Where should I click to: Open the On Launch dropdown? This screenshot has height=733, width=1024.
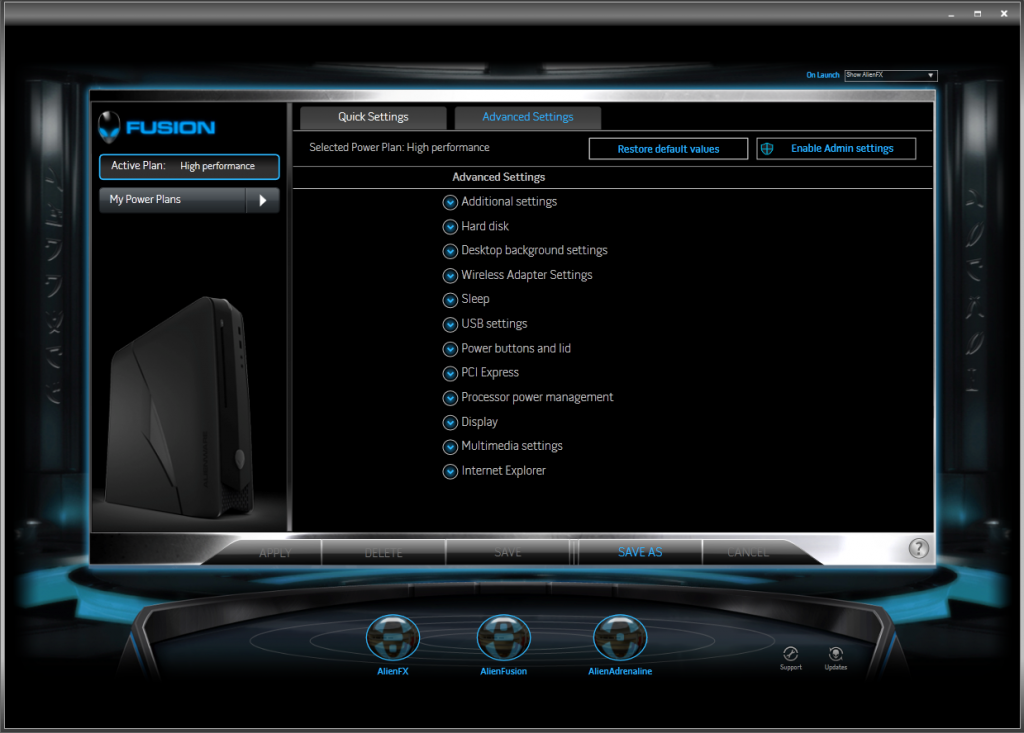point(890,75)
